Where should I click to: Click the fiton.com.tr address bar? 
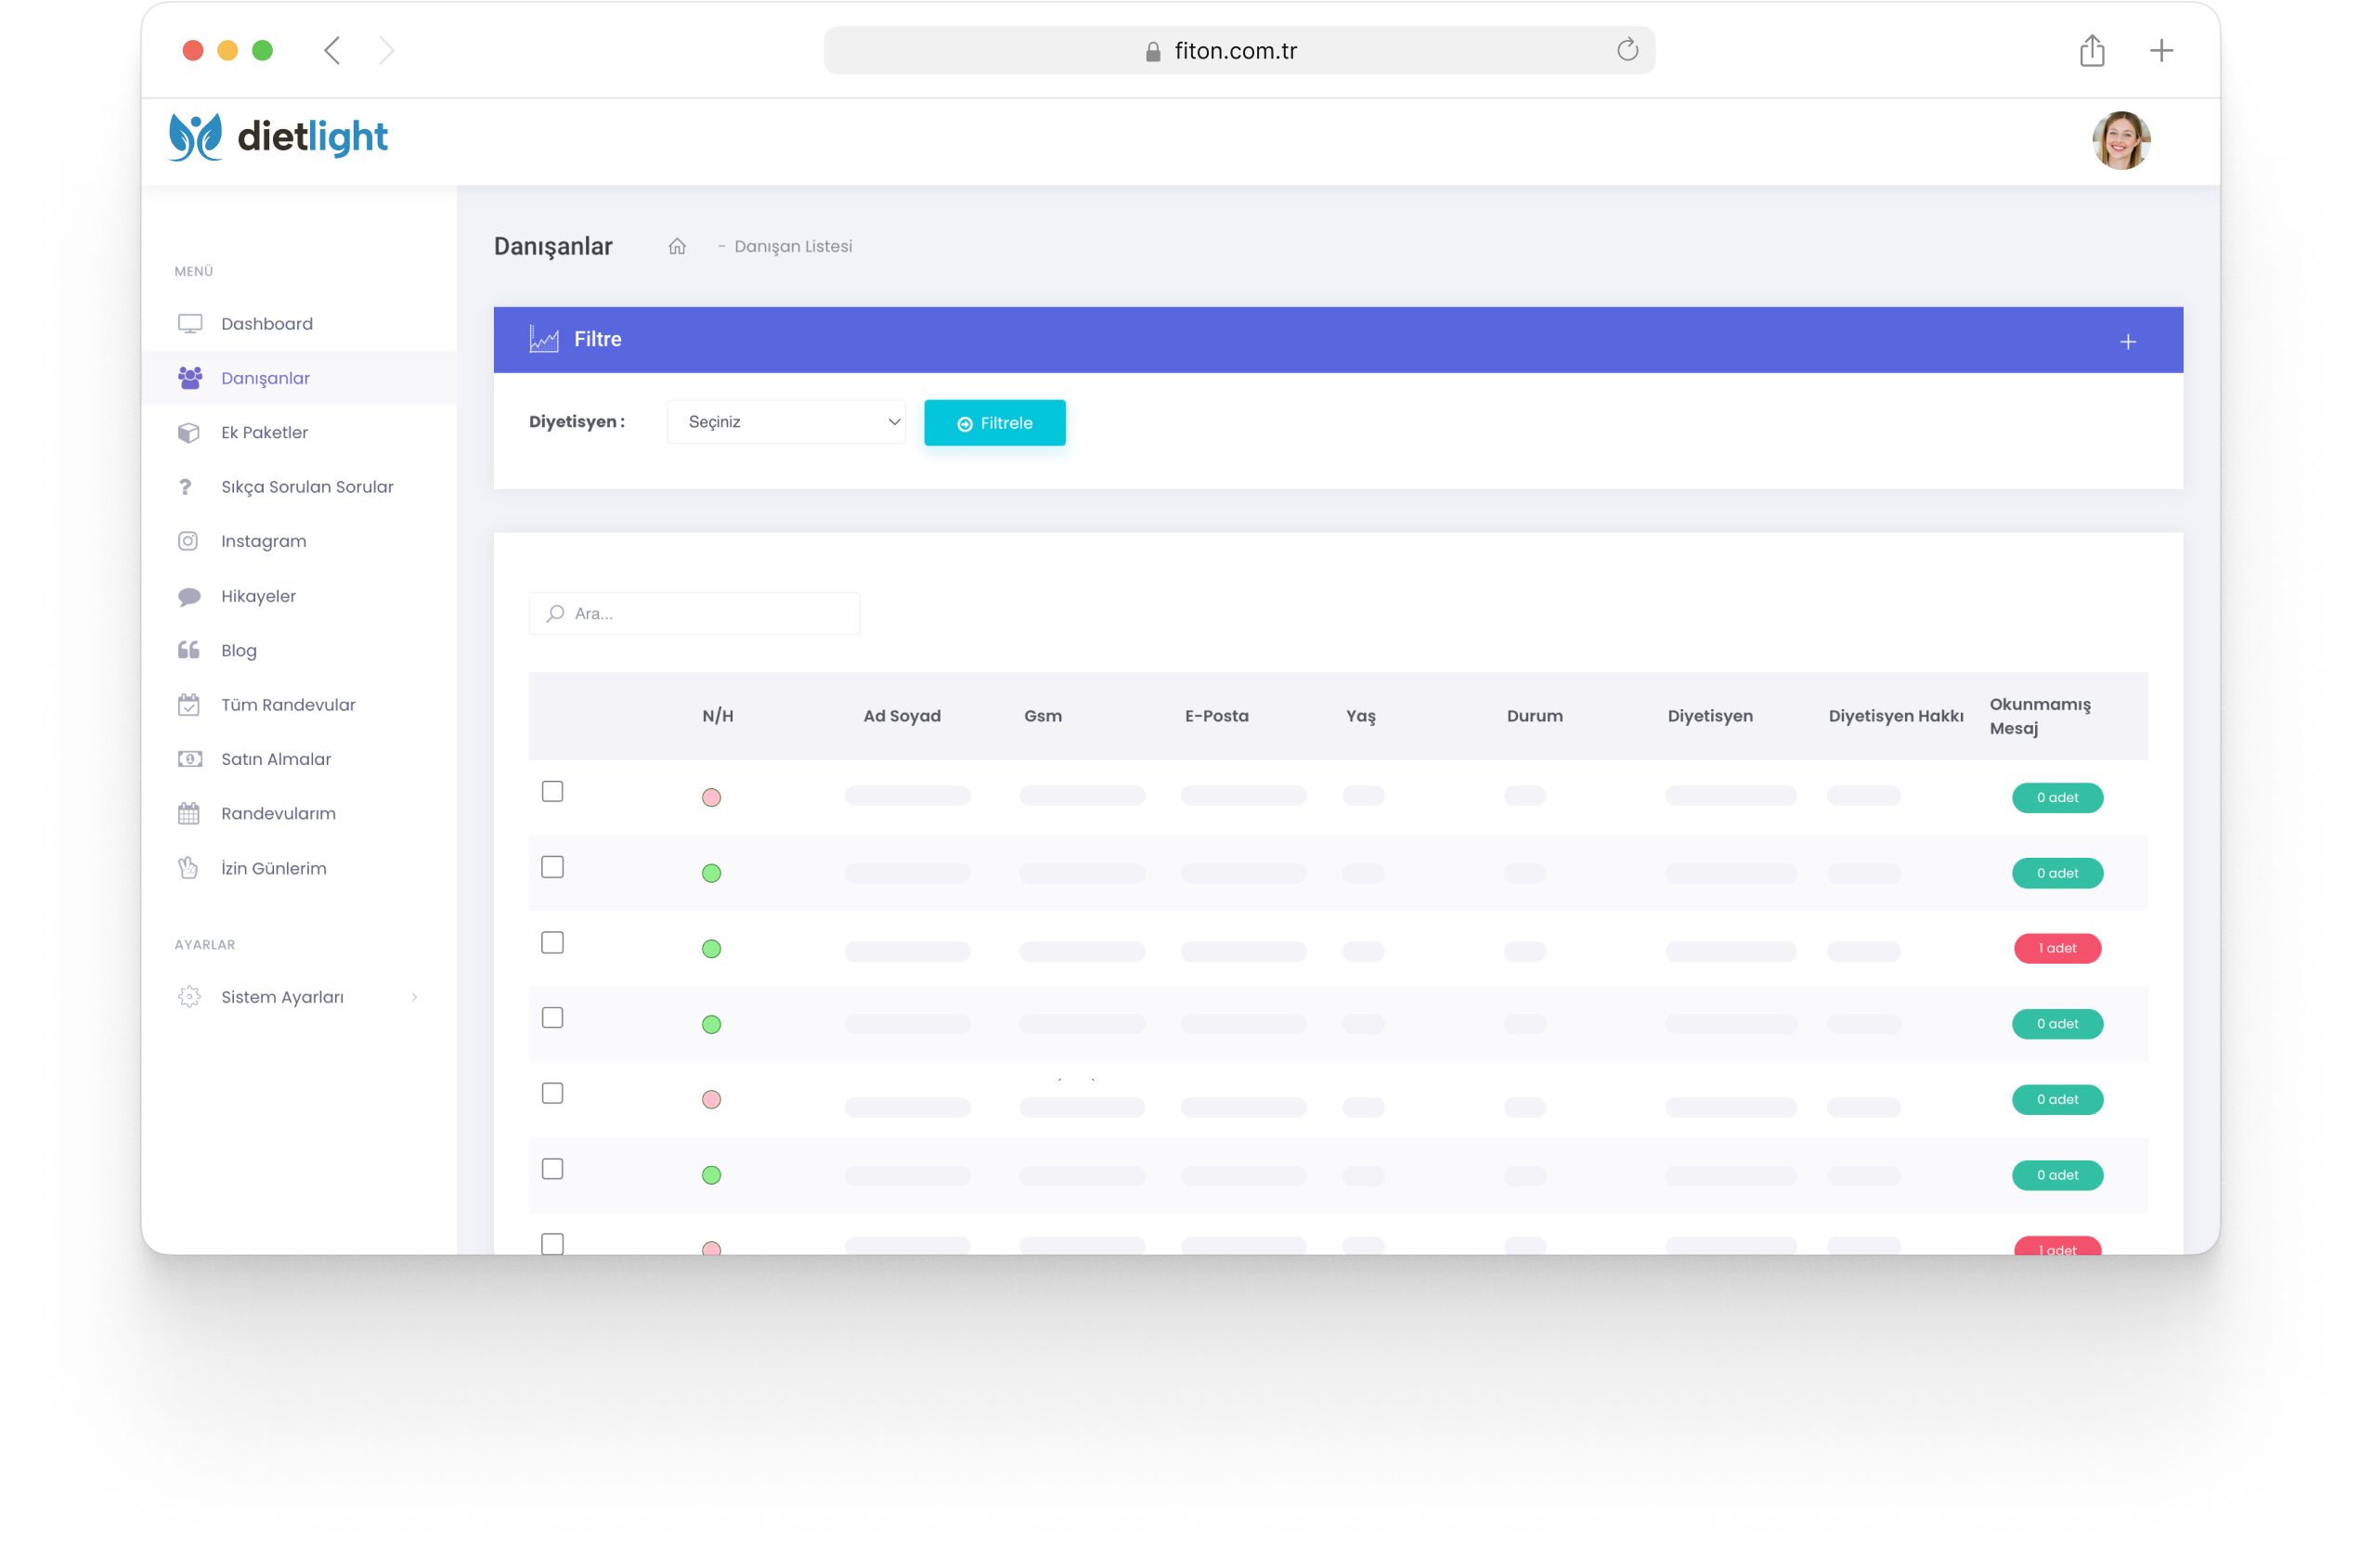point(1238,50)
